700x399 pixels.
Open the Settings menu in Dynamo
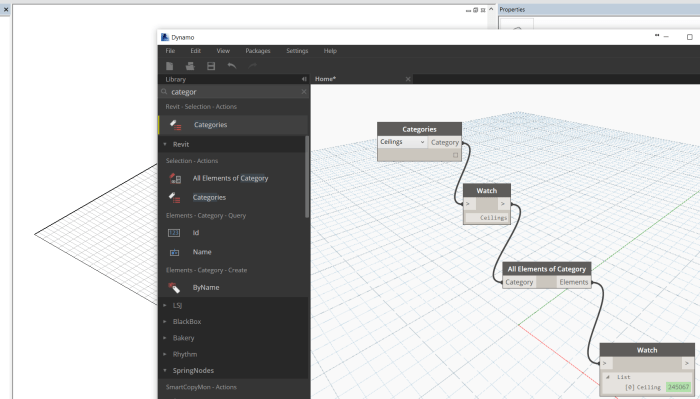point(297,51)
